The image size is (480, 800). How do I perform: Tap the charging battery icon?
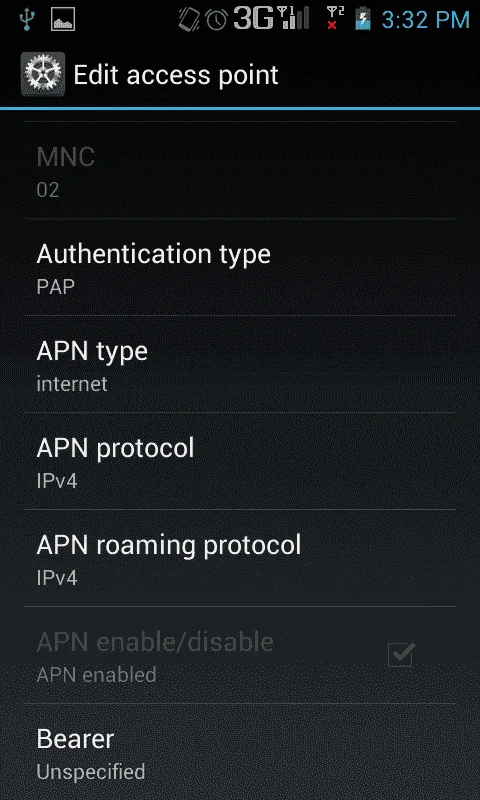pyautogui.click(x=363, y=19)
